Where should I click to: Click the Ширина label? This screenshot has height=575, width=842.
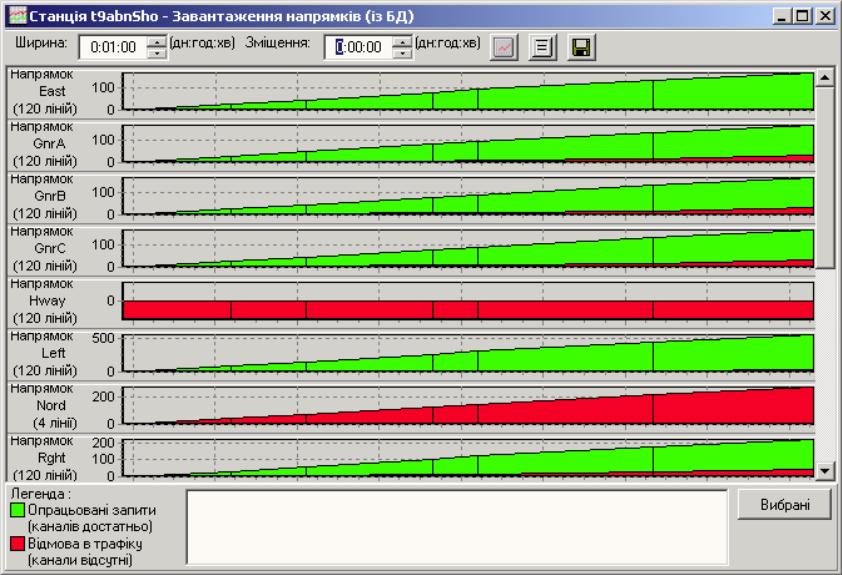(41, 42)
